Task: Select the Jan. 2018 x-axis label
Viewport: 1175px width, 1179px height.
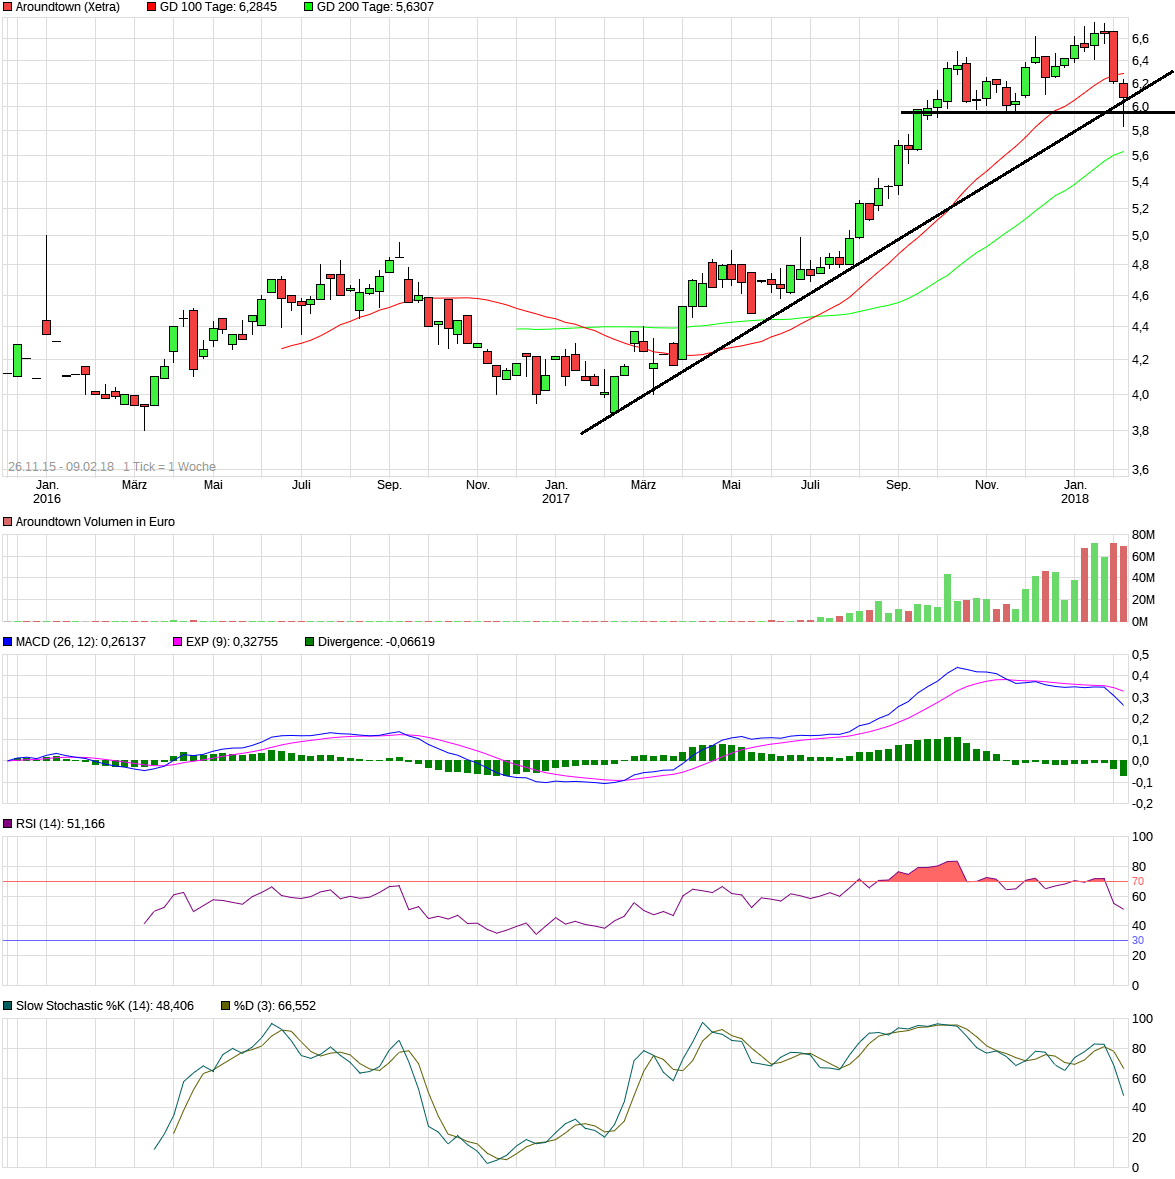Action: coord(1075,491)
